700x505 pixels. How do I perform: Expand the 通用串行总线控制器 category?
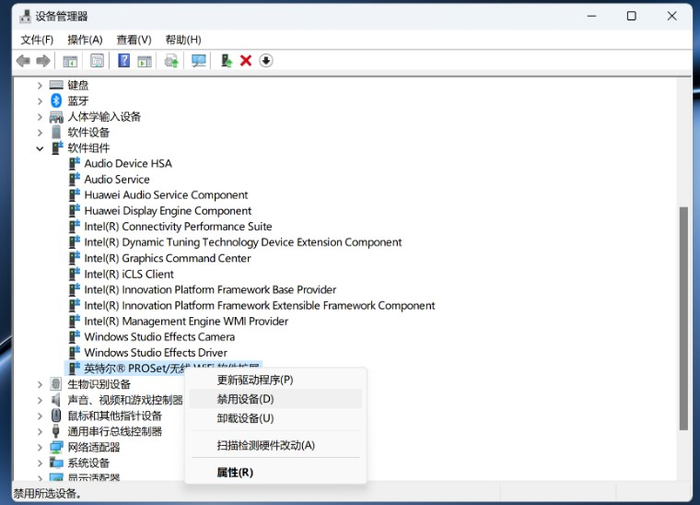(40, 431)
